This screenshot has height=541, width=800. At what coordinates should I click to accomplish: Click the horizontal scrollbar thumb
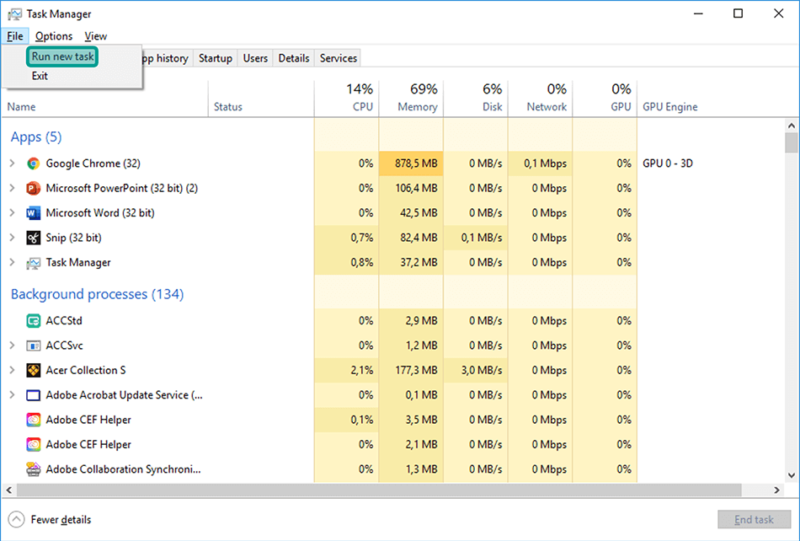(379, 490)
